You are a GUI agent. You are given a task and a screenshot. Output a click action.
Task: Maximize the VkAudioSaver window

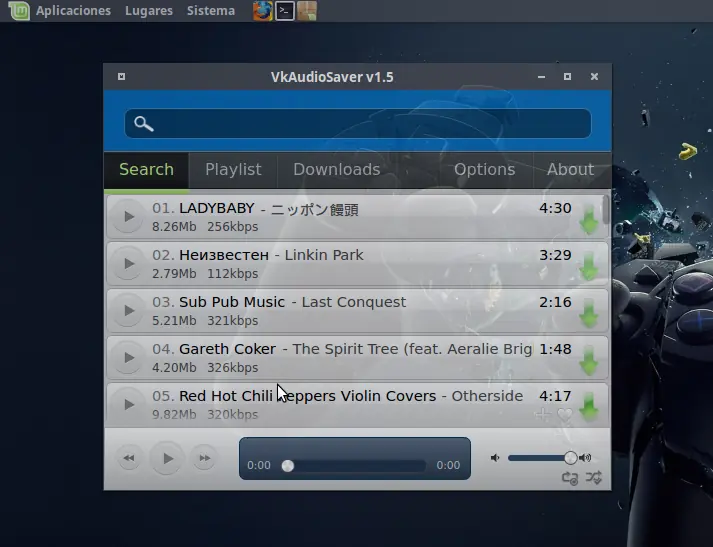(x=567, y=76)
